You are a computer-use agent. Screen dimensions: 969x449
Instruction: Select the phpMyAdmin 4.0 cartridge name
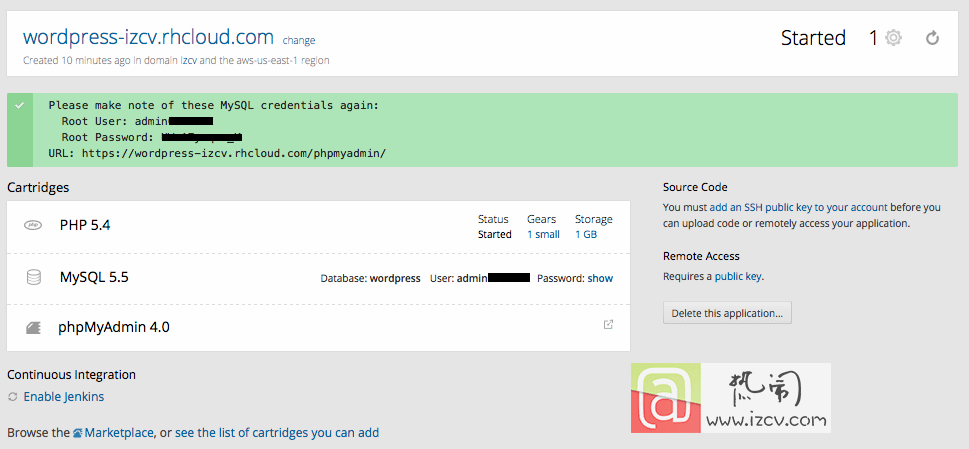click(x=114, y=327)
